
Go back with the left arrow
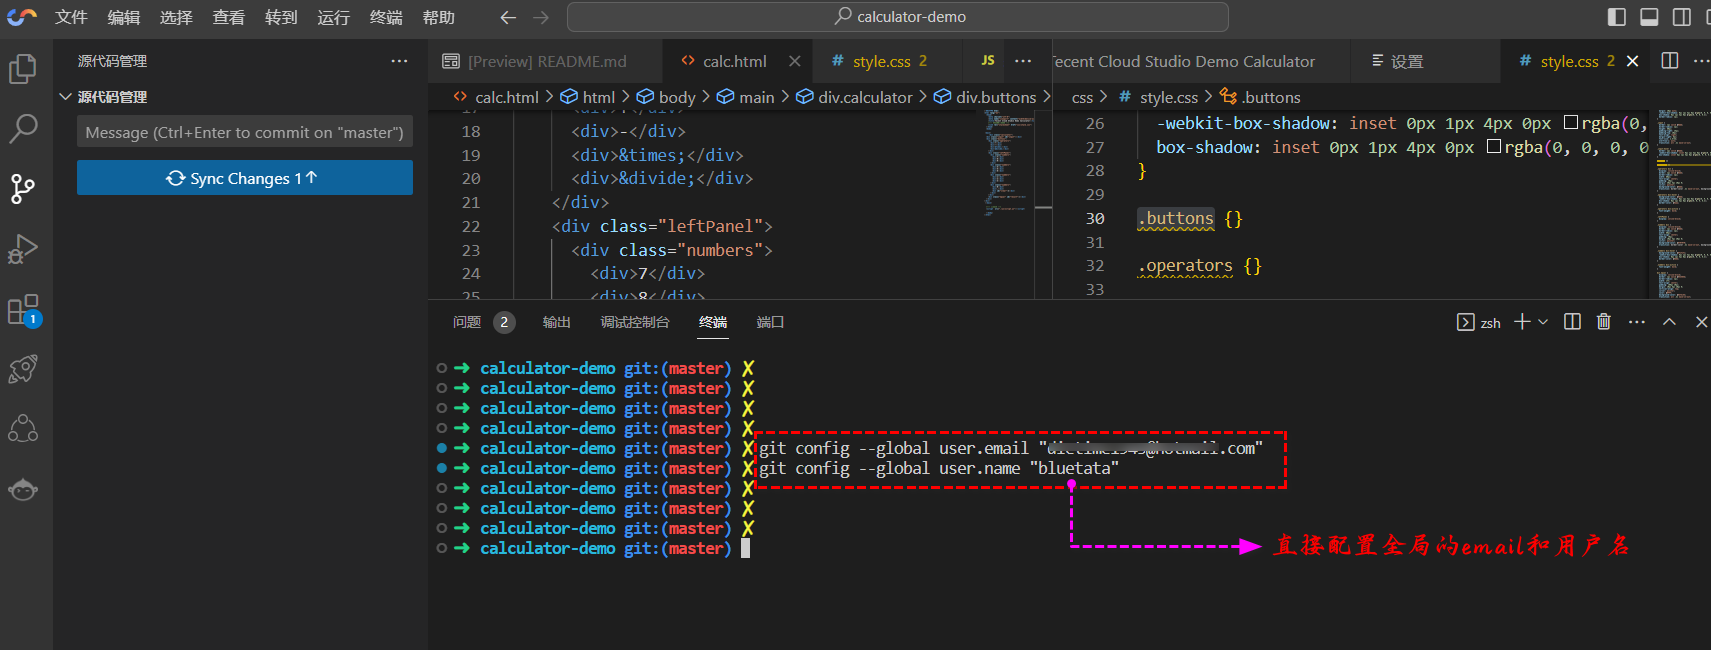click(x=508, y=17)
